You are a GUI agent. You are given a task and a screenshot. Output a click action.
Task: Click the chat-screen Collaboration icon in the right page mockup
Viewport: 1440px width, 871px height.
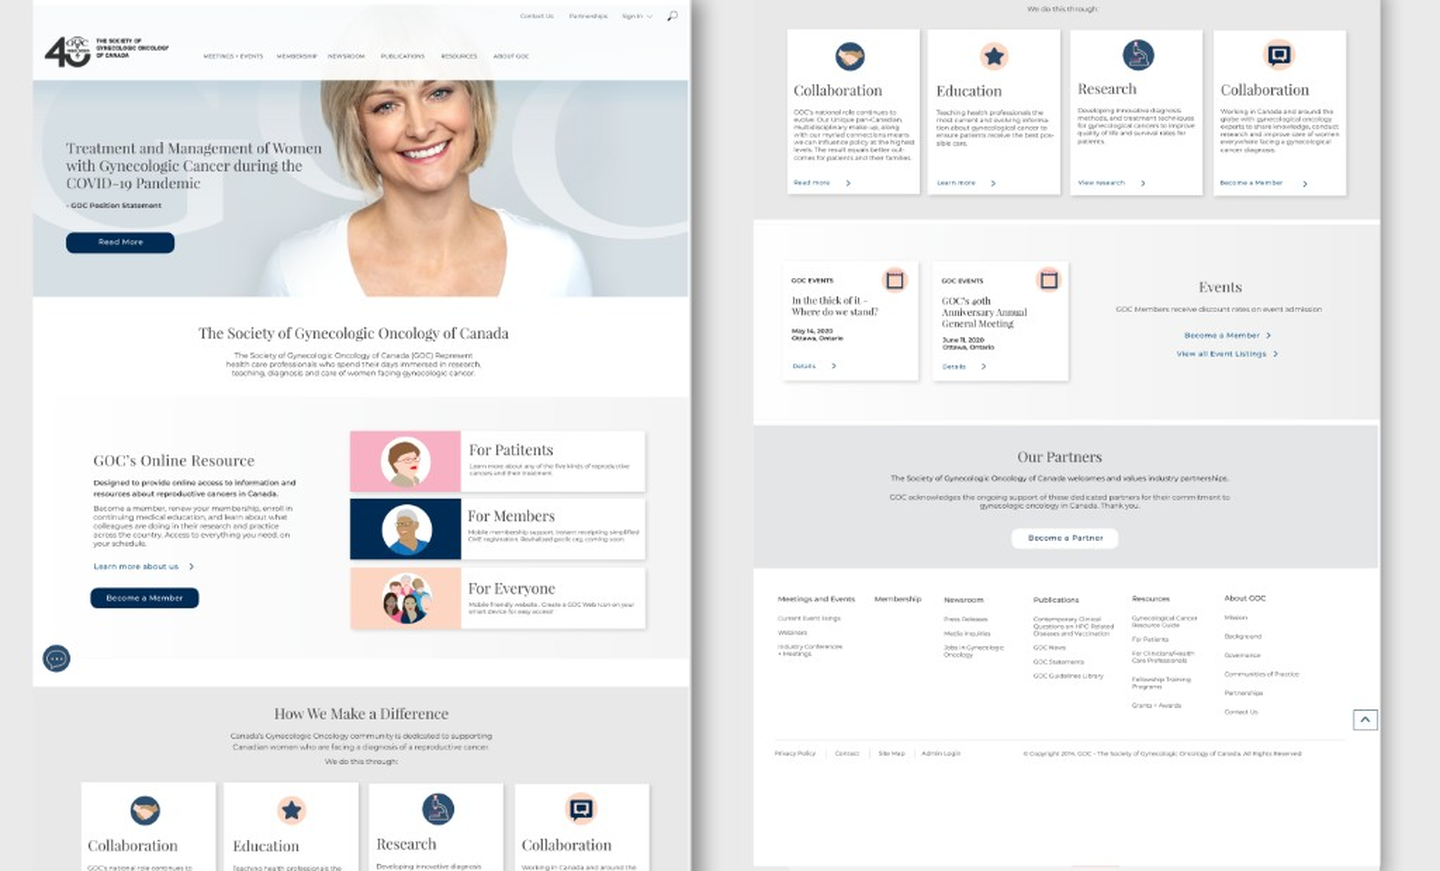[x=1279, y=55]
